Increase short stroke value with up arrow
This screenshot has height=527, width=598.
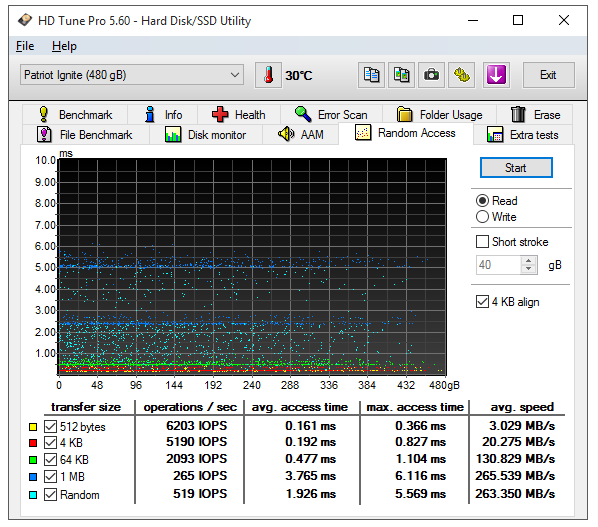pyautogui.click(x=528, y=261)
